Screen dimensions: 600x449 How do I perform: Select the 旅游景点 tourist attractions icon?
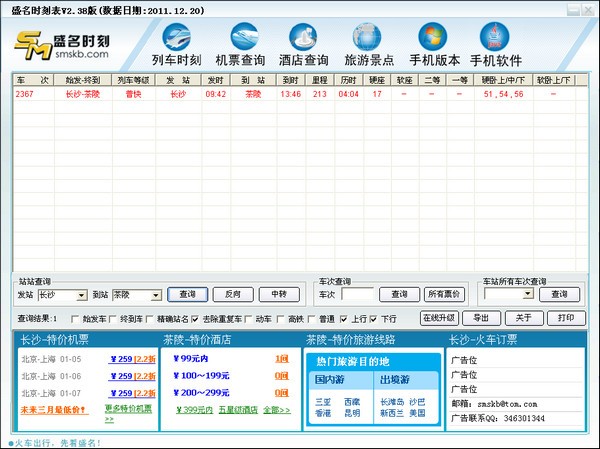(x=370, y=45)
